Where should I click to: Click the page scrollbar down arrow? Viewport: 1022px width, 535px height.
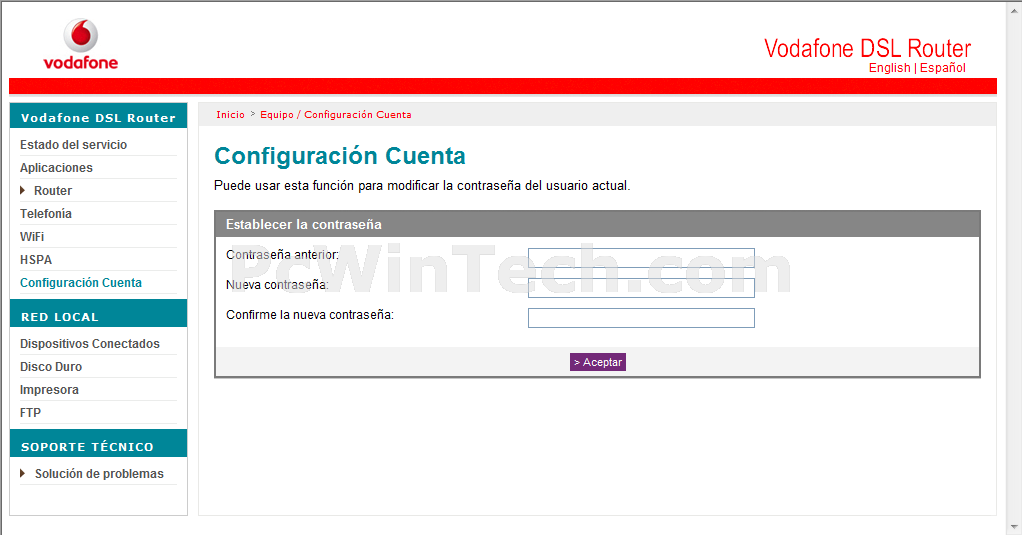pos(1014,527)
